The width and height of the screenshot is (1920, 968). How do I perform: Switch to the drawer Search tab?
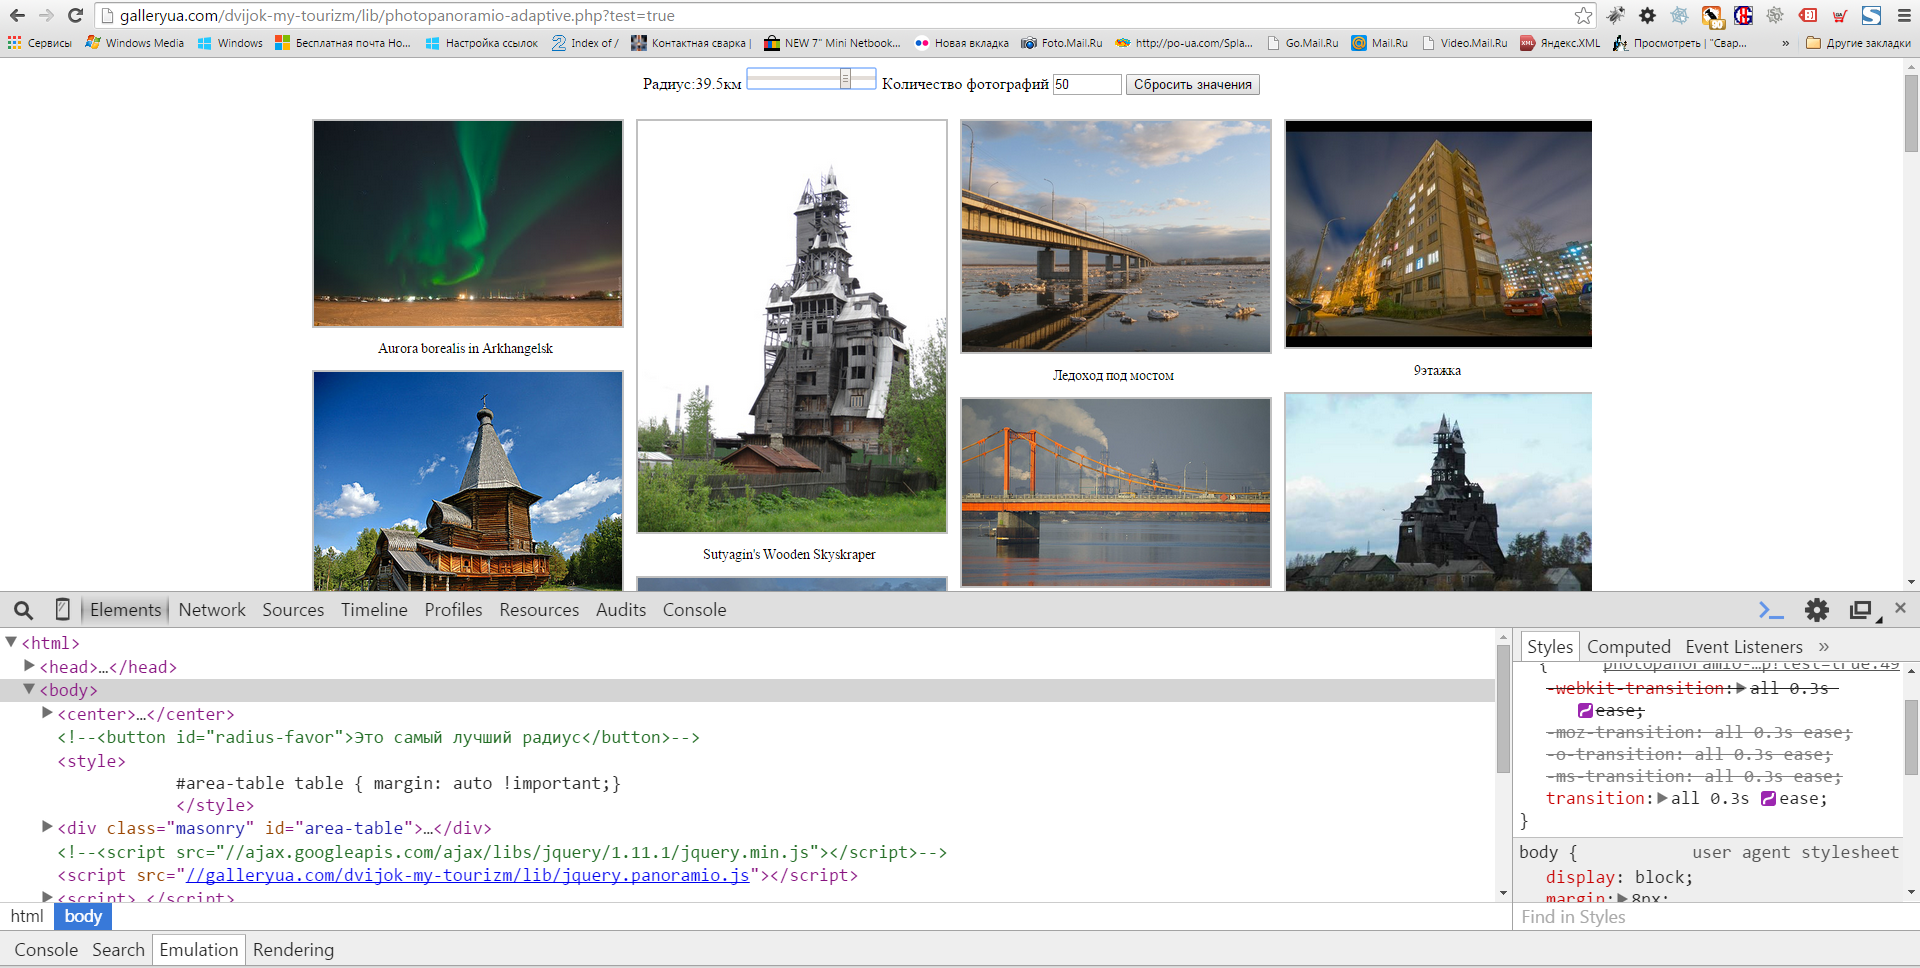[x=118, y=950]
